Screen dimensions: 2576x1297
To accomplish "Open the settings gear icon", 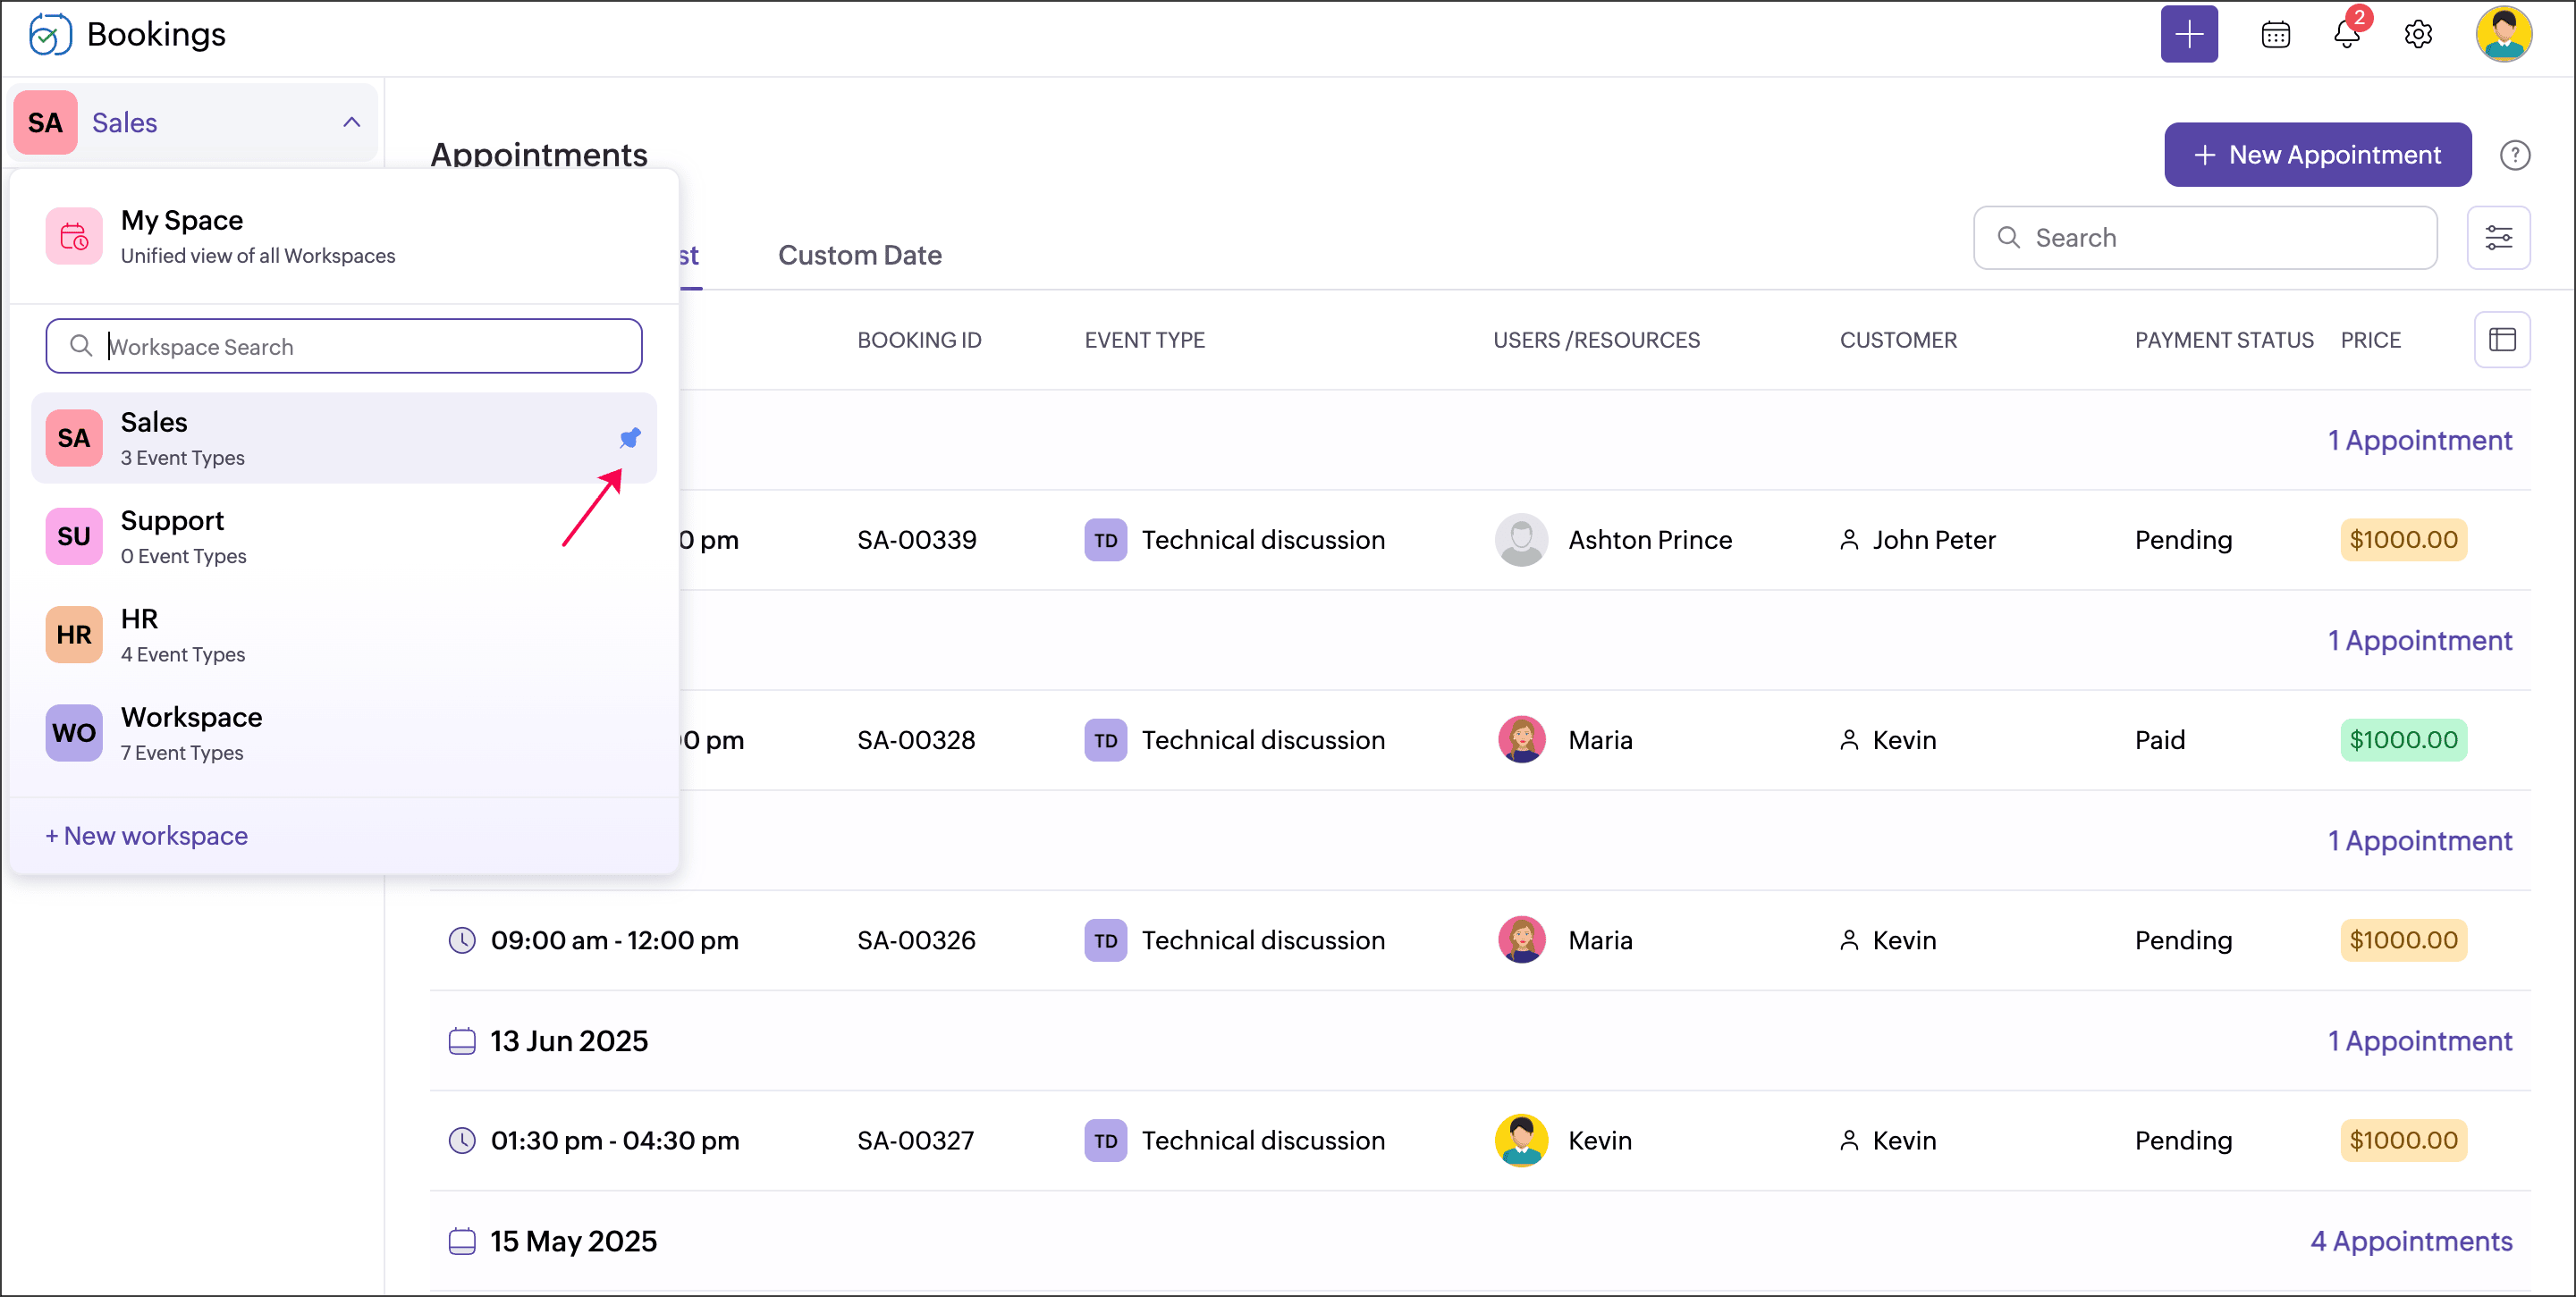I will pyautogui.click(x=2417, y=35).
